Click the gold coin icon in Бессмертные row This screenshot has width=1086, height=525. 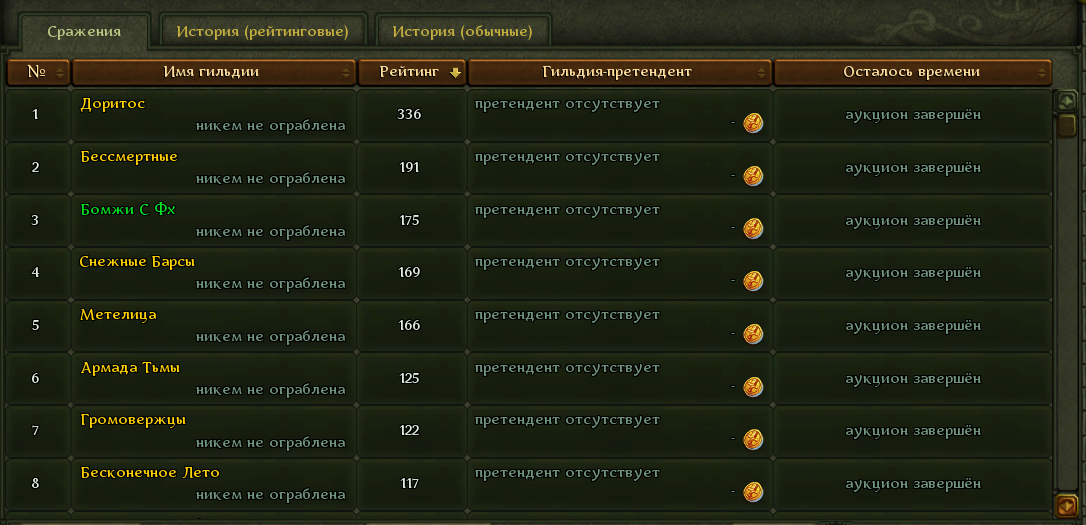753,177
